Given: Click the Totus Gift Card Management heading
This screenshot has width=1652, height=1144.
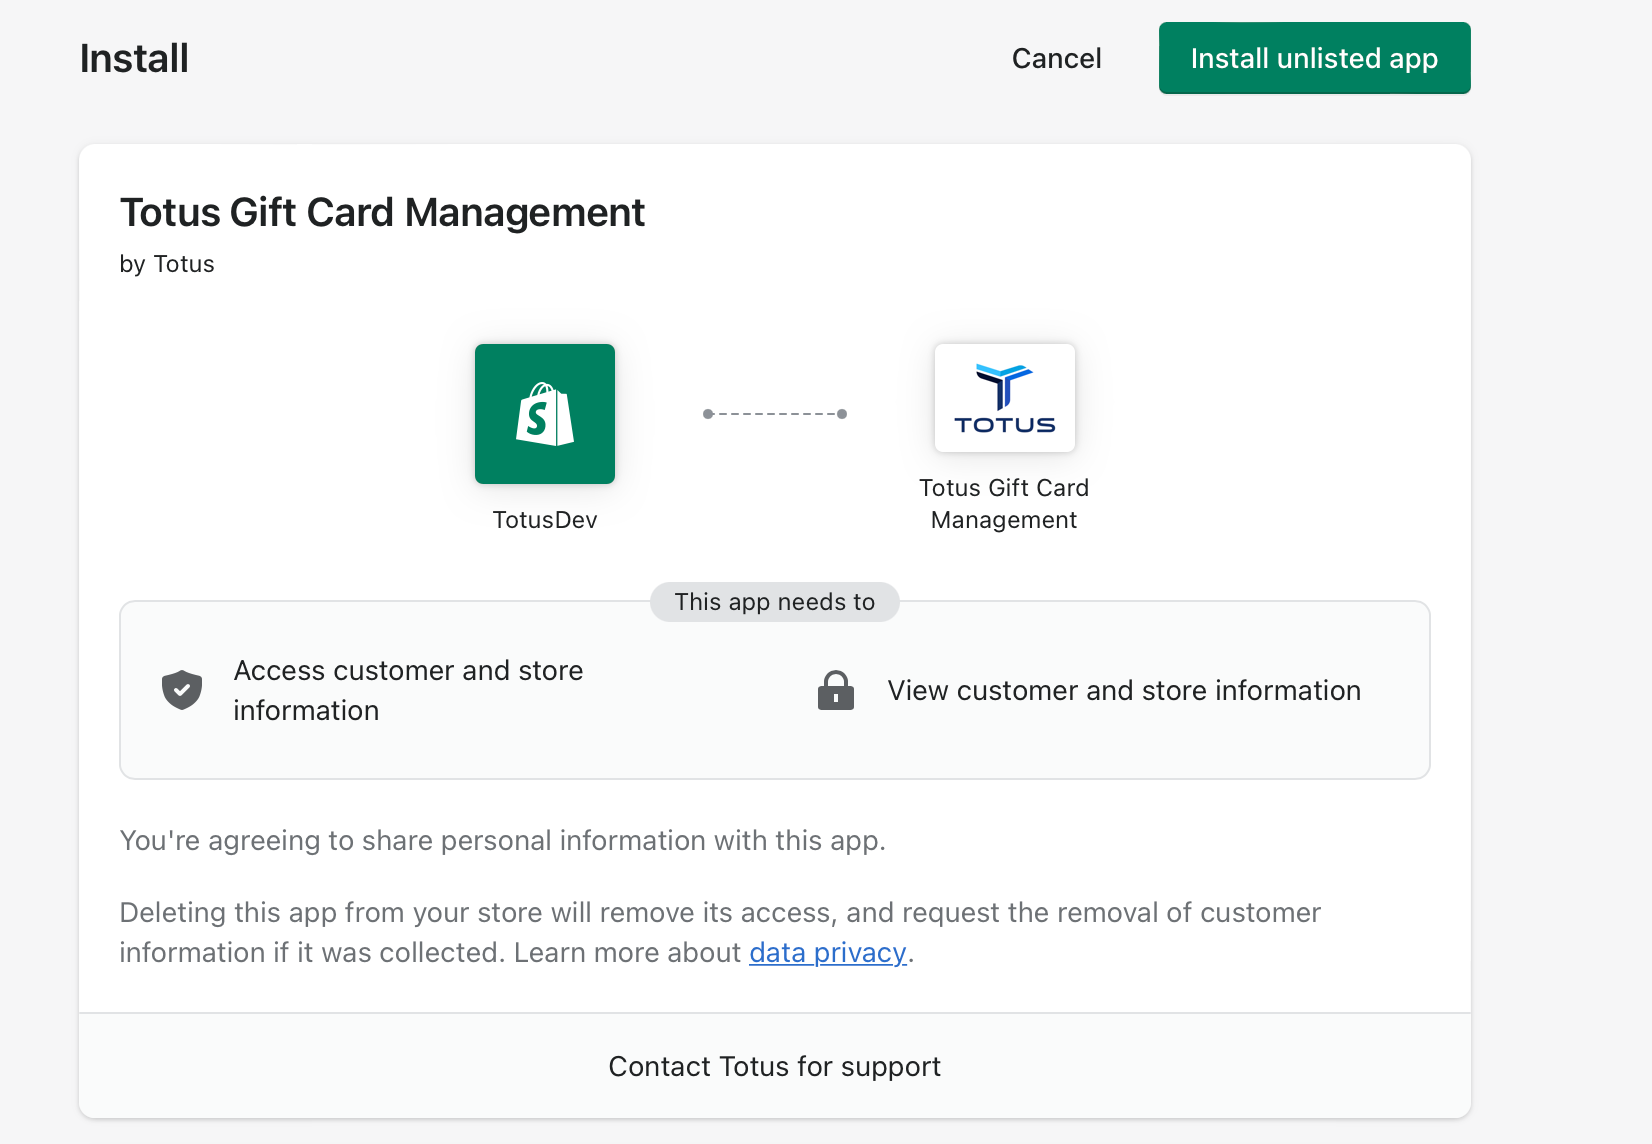Looking at the screenshot, I should 382,212.
